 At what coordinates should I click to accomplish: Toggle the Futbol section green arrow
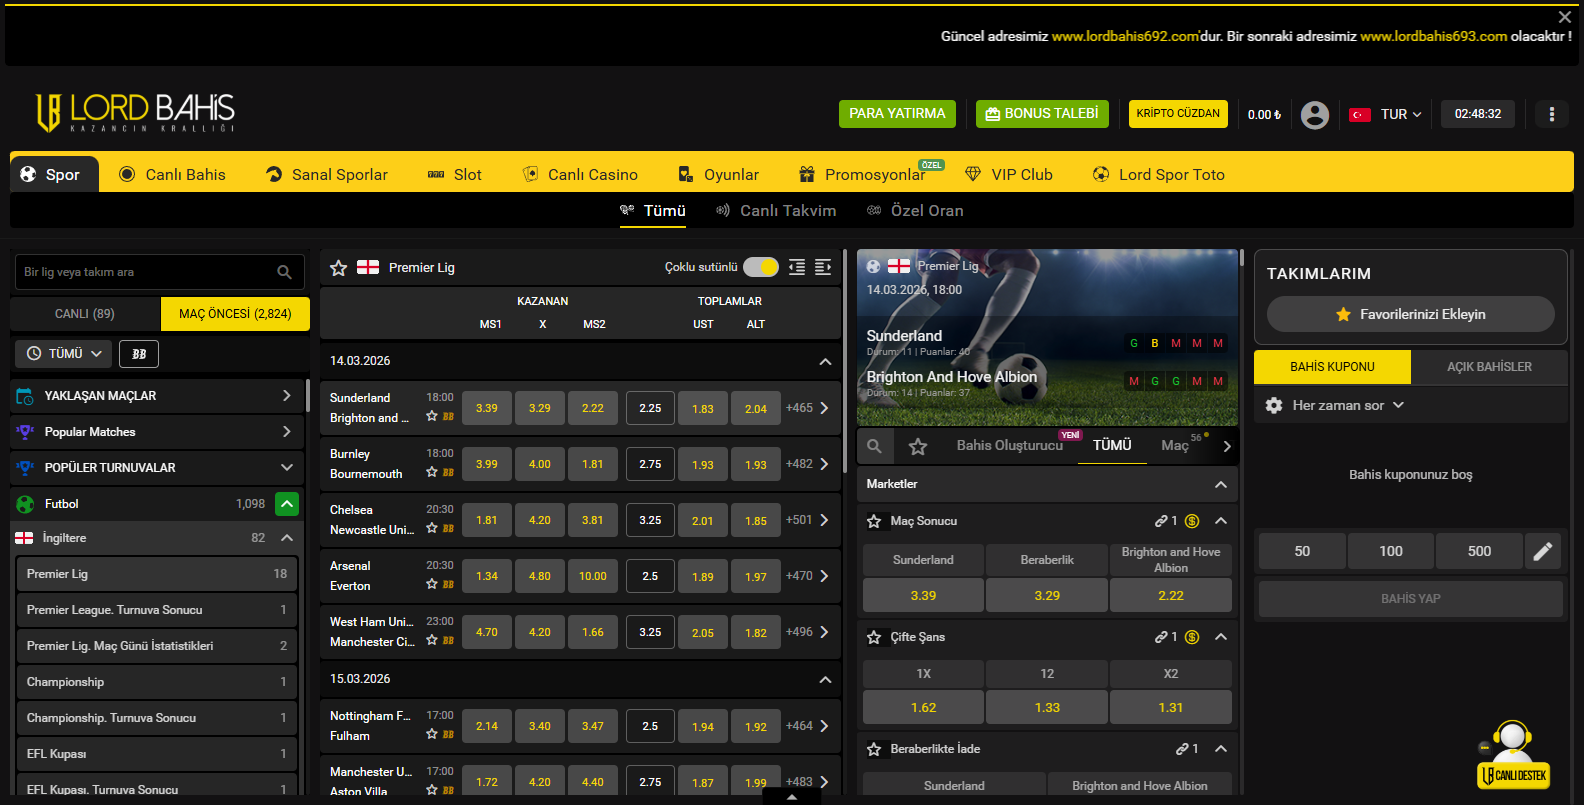pyautogui.click(x=287, y=504)
